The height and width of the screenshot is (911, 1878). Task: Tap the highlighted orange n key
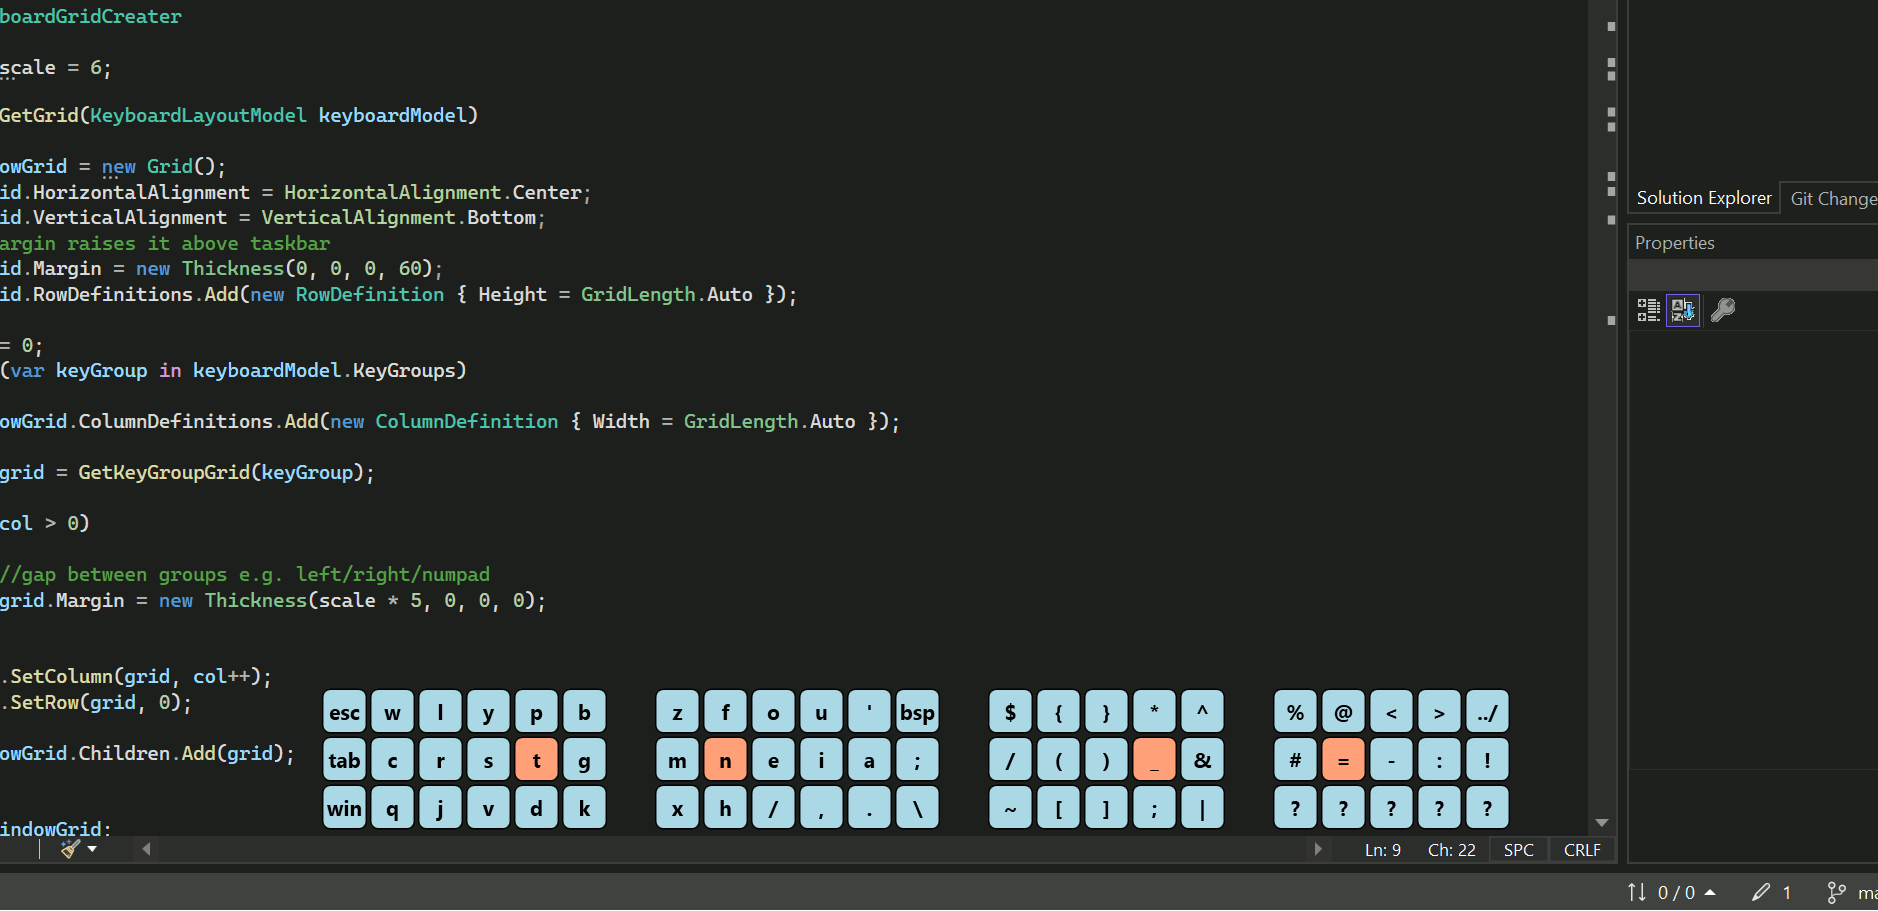pos(725,760)
